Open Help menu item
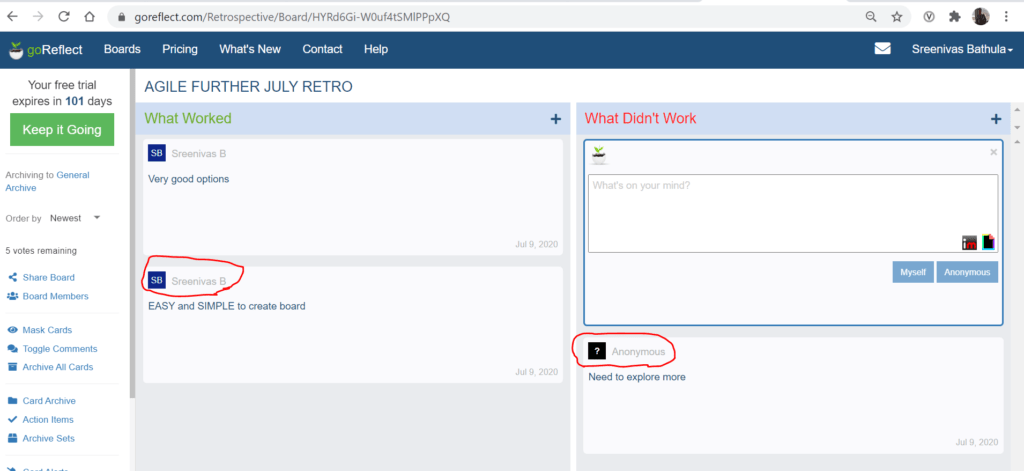 [376, 49]
